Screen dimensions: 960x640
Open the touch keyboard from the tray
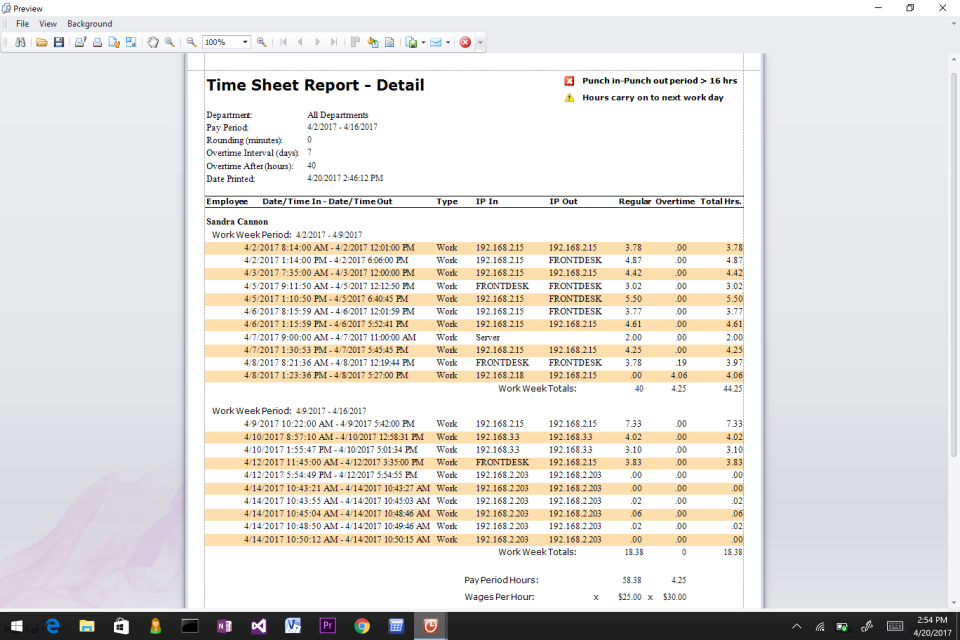[x=895, y=626]
